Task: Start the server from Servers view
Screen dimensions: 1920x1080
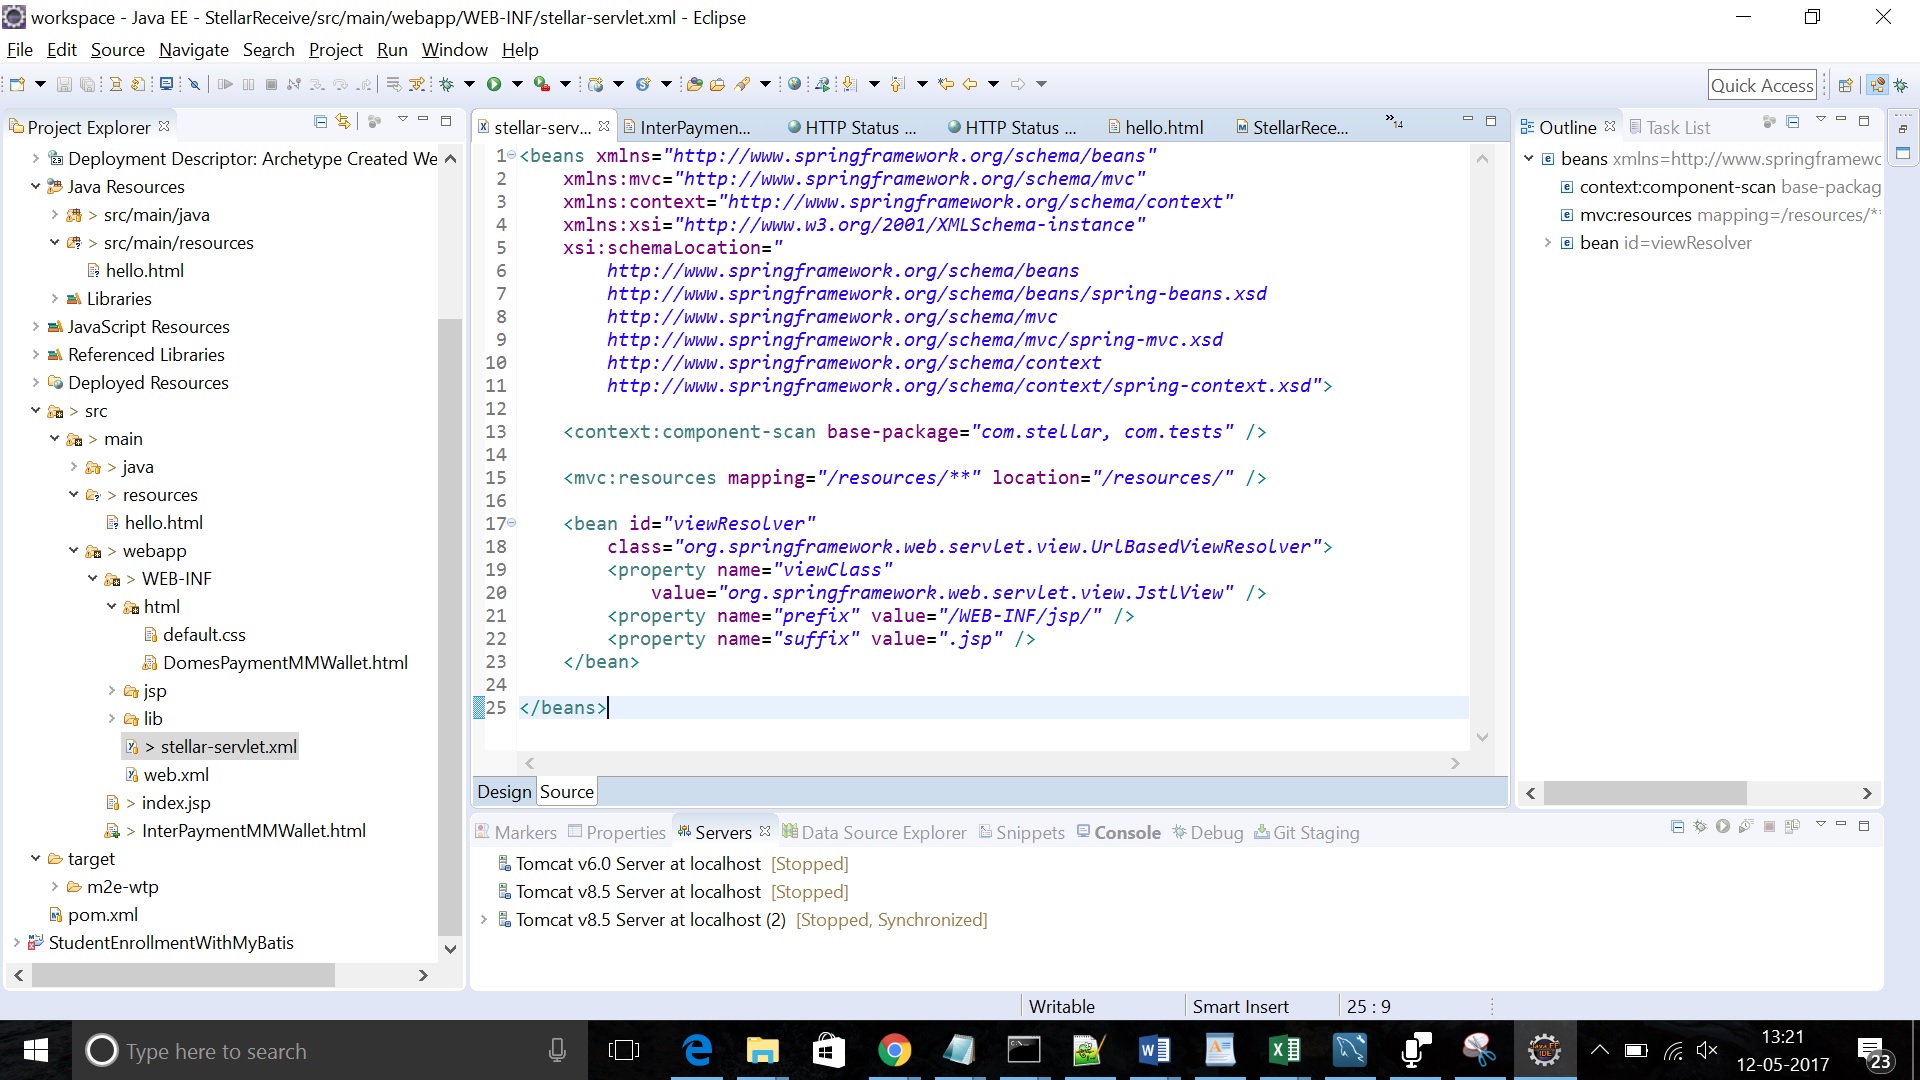Action: [1722, 827]
